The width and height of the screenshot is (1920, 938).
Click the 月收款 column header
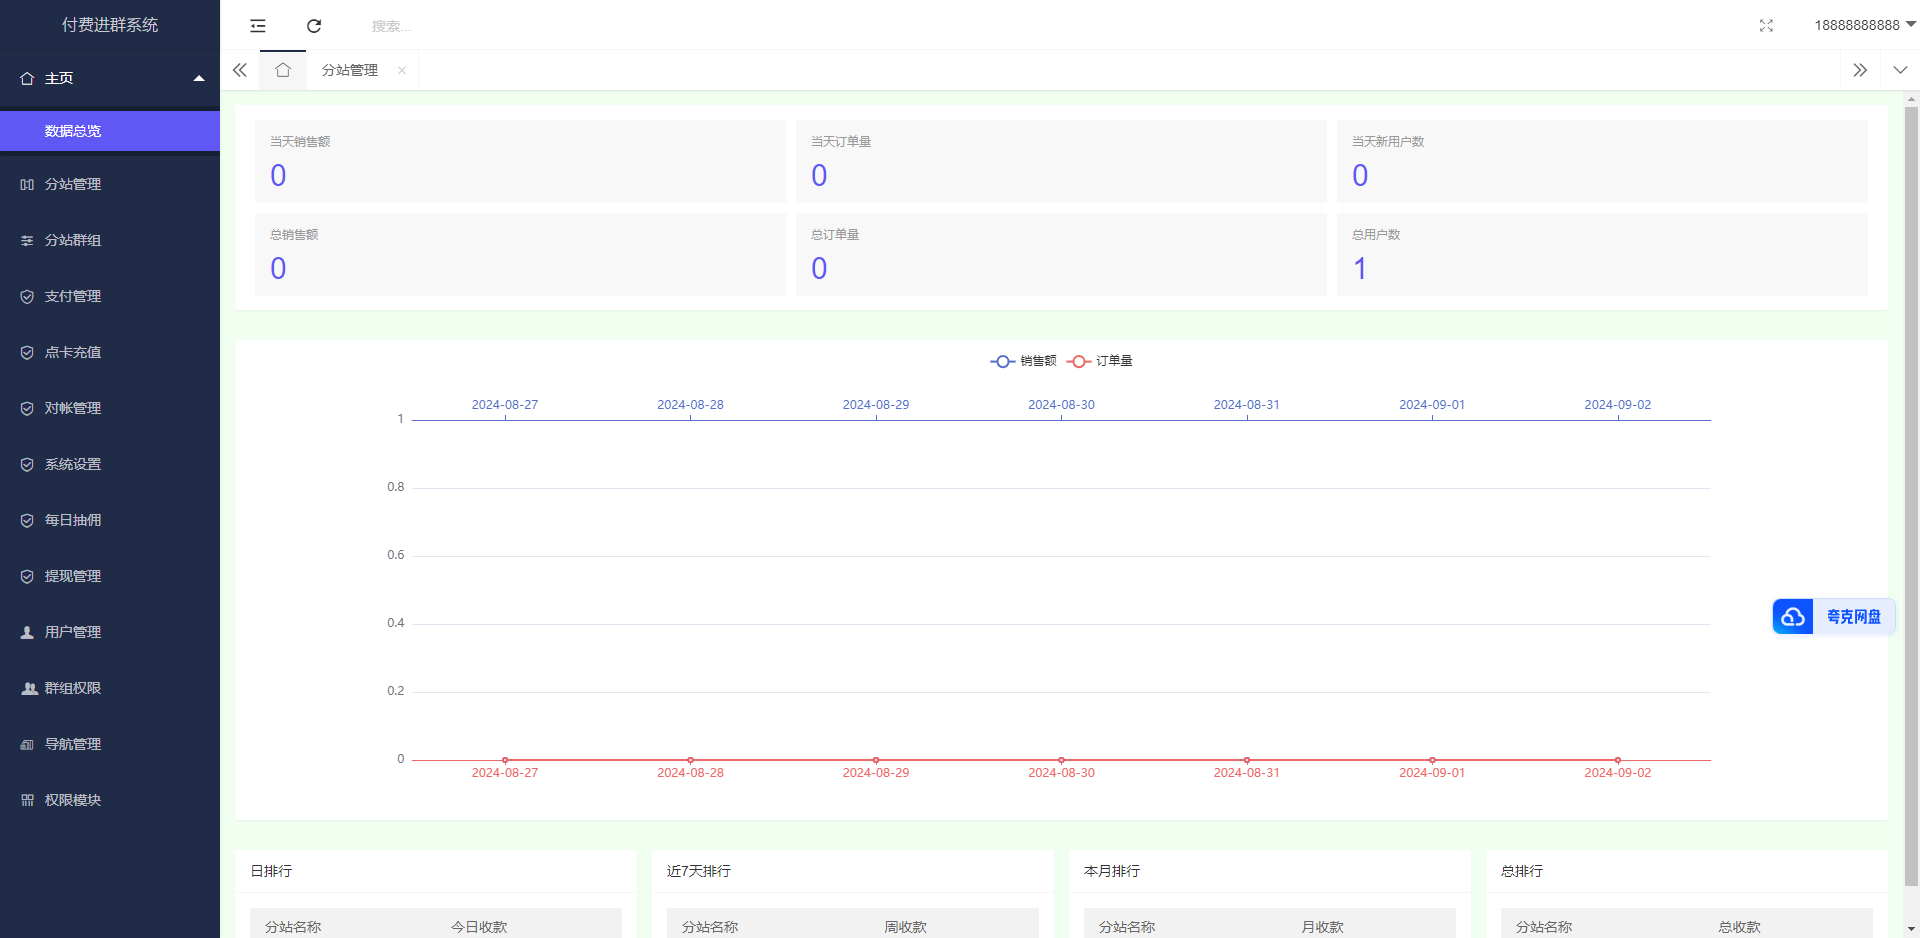coord(1322,927)
